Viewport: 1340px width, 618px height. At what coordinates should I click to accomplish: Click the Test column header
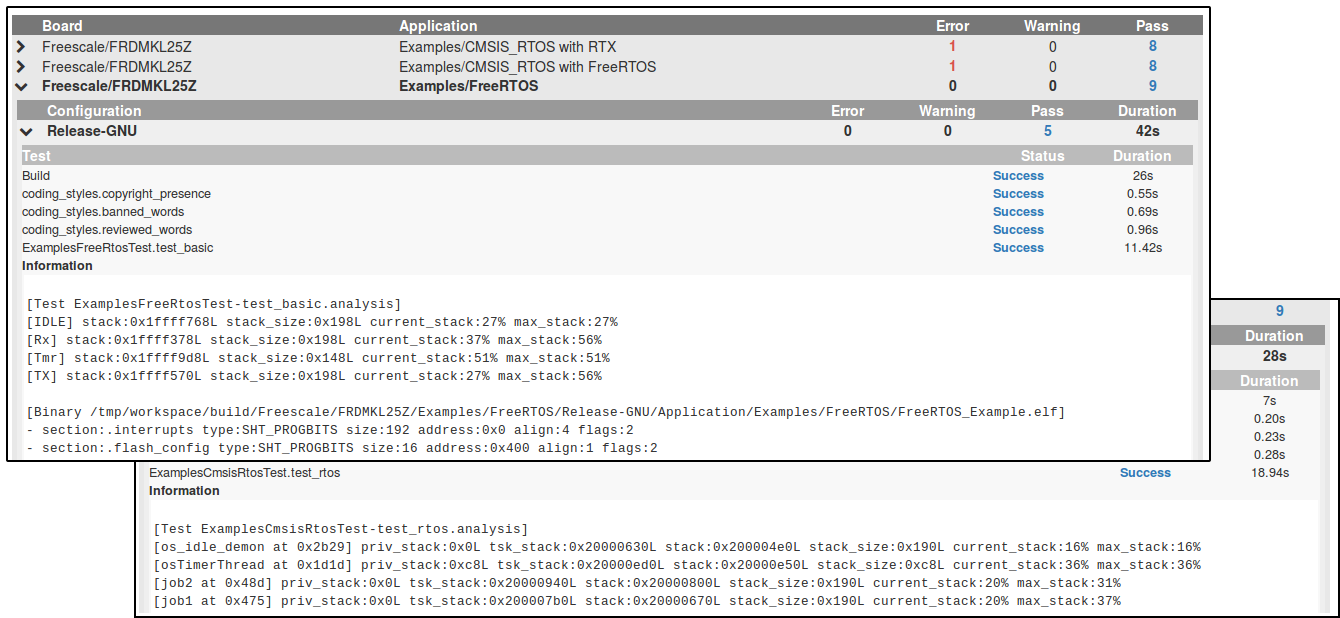[x=36, y=156]
